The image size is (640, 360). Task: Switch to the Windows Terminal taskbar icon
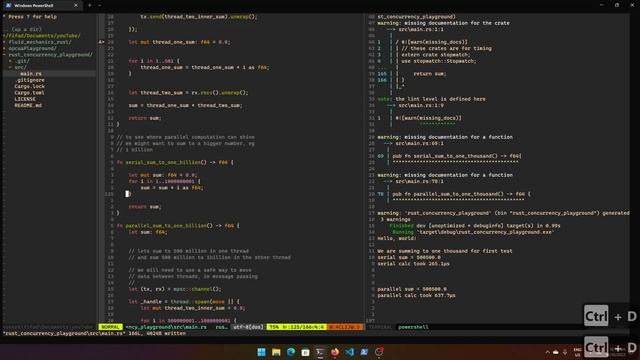320,352
